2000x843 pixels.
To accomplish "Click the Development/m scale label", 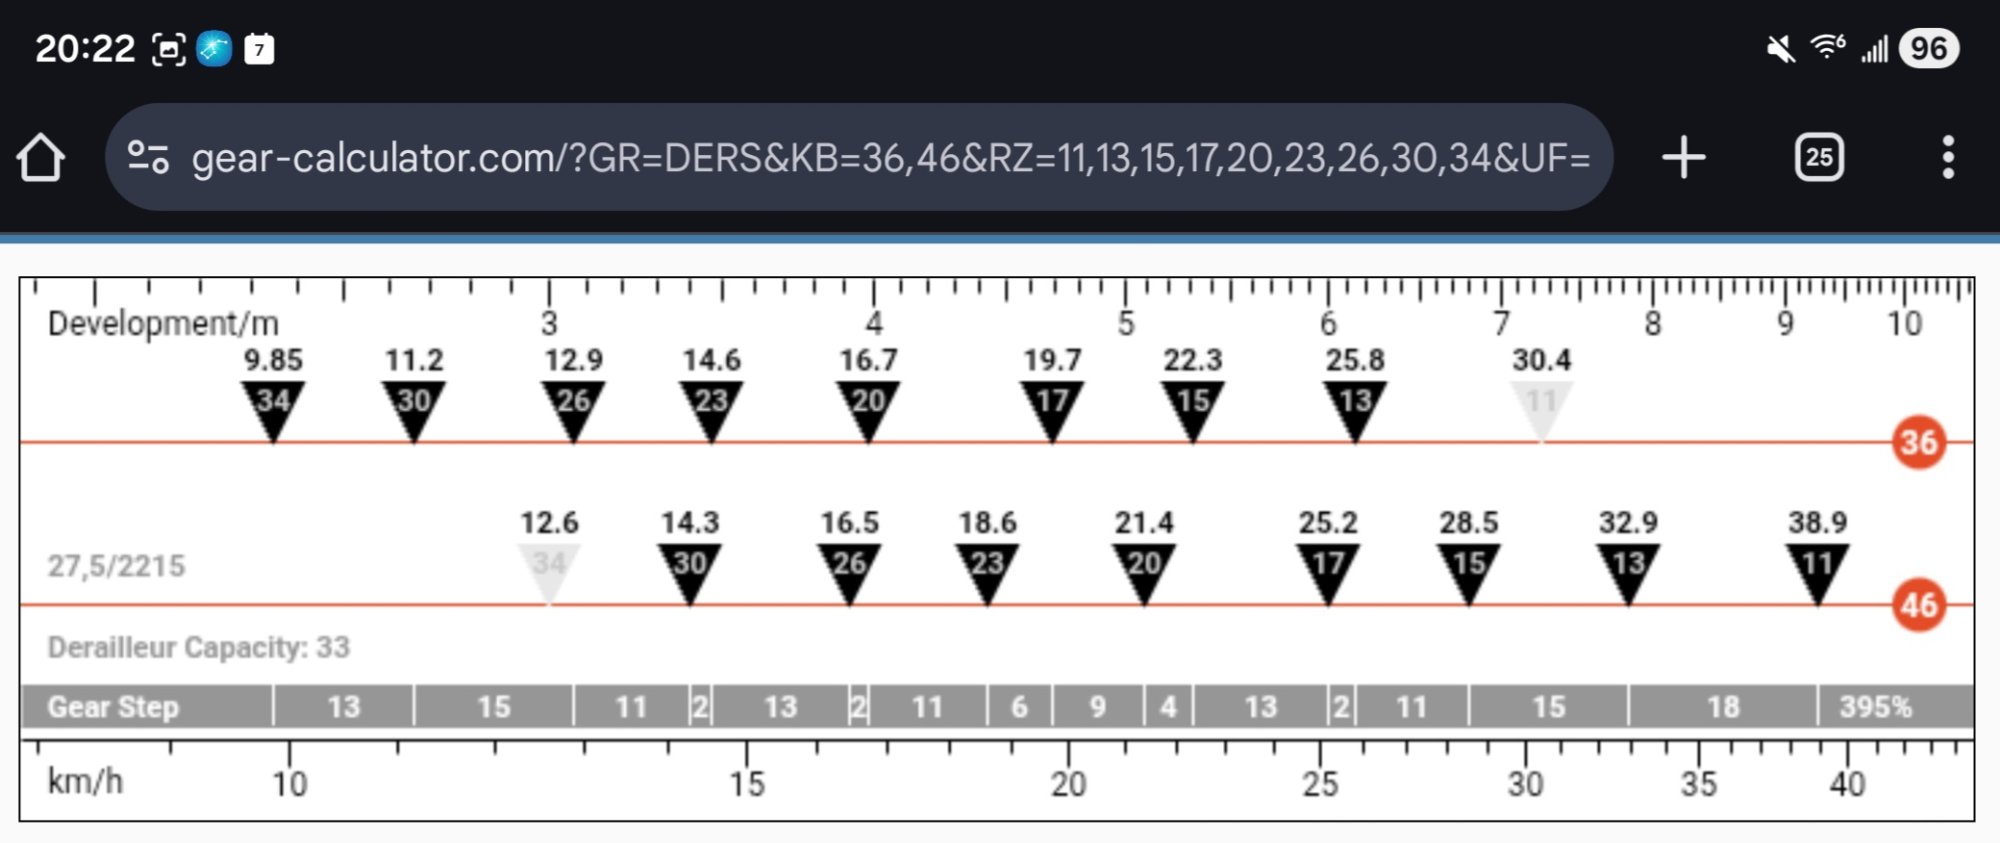I will pos(163,323).
